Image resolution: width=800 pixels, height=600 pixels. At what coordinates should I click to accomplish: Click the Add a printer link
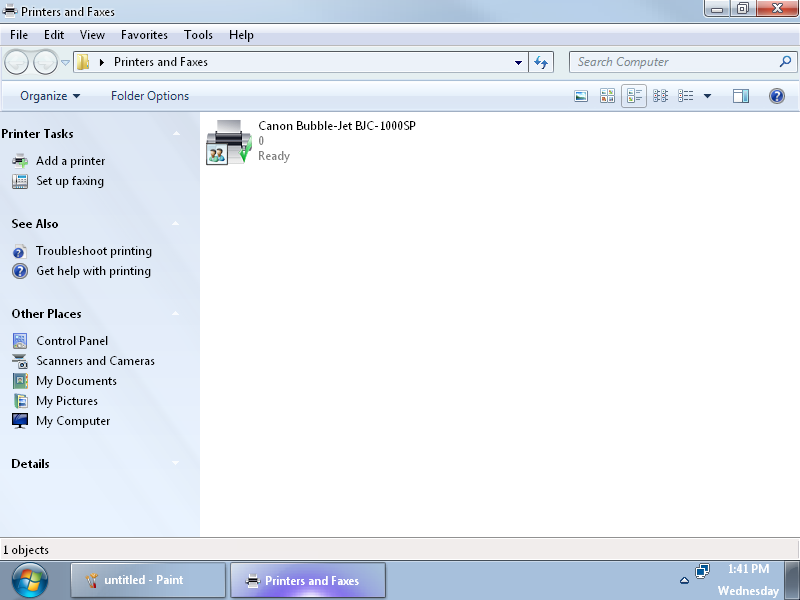pyautogui.click(x=70, y=161)
